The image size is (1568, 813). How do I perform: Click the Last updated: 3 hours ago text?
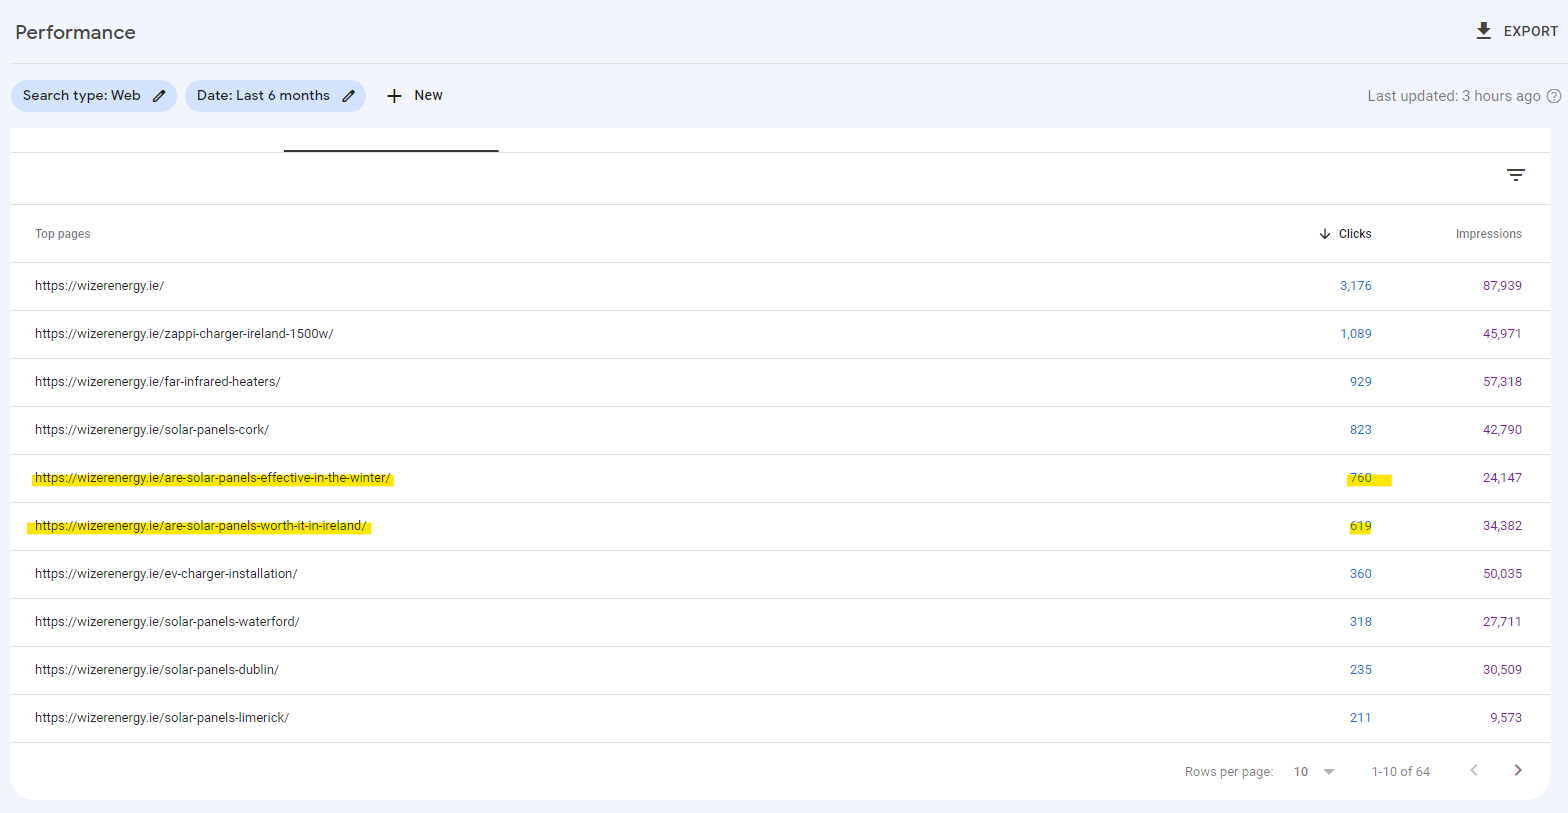tap(1454, 96)
